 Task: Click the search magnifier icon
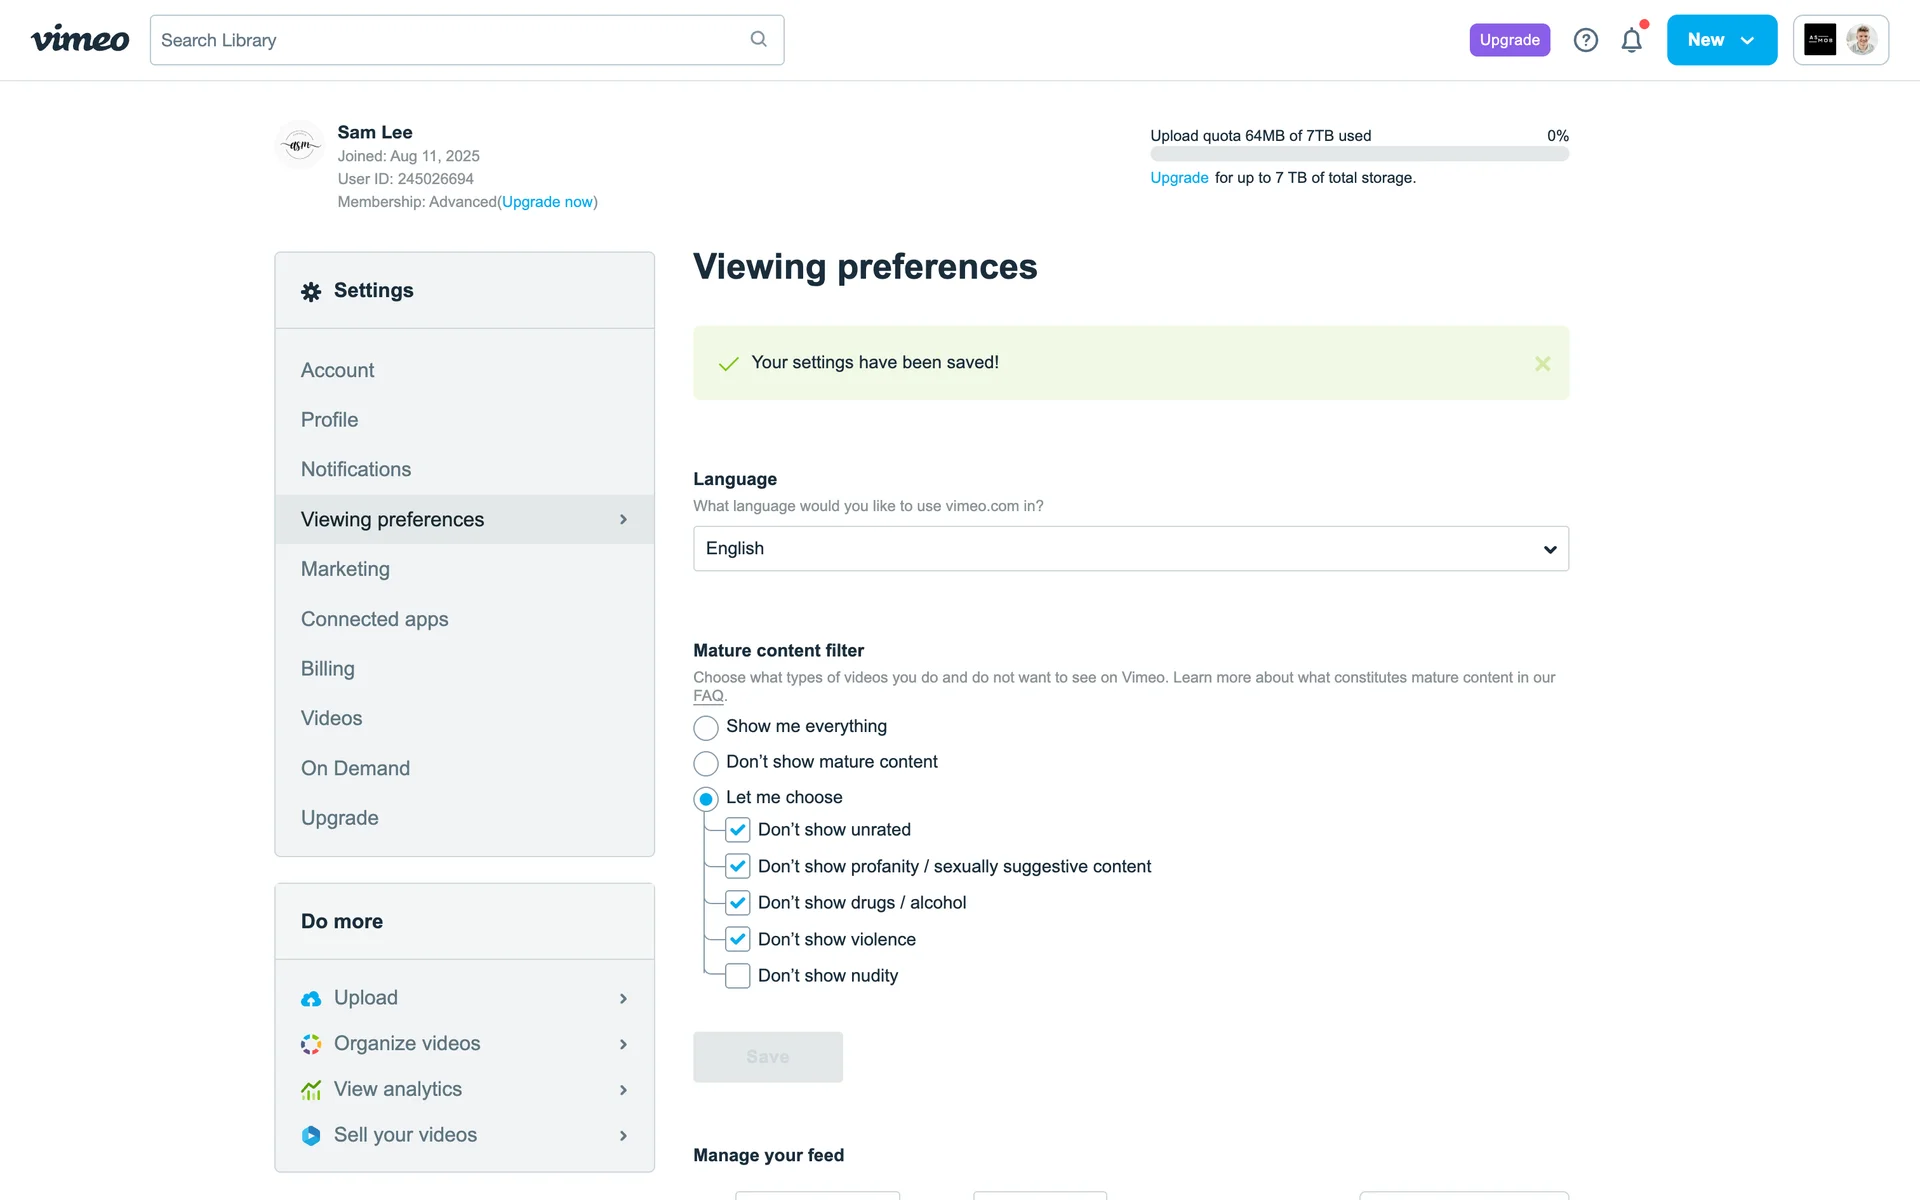pyautogui.click(x=758, y=39)
